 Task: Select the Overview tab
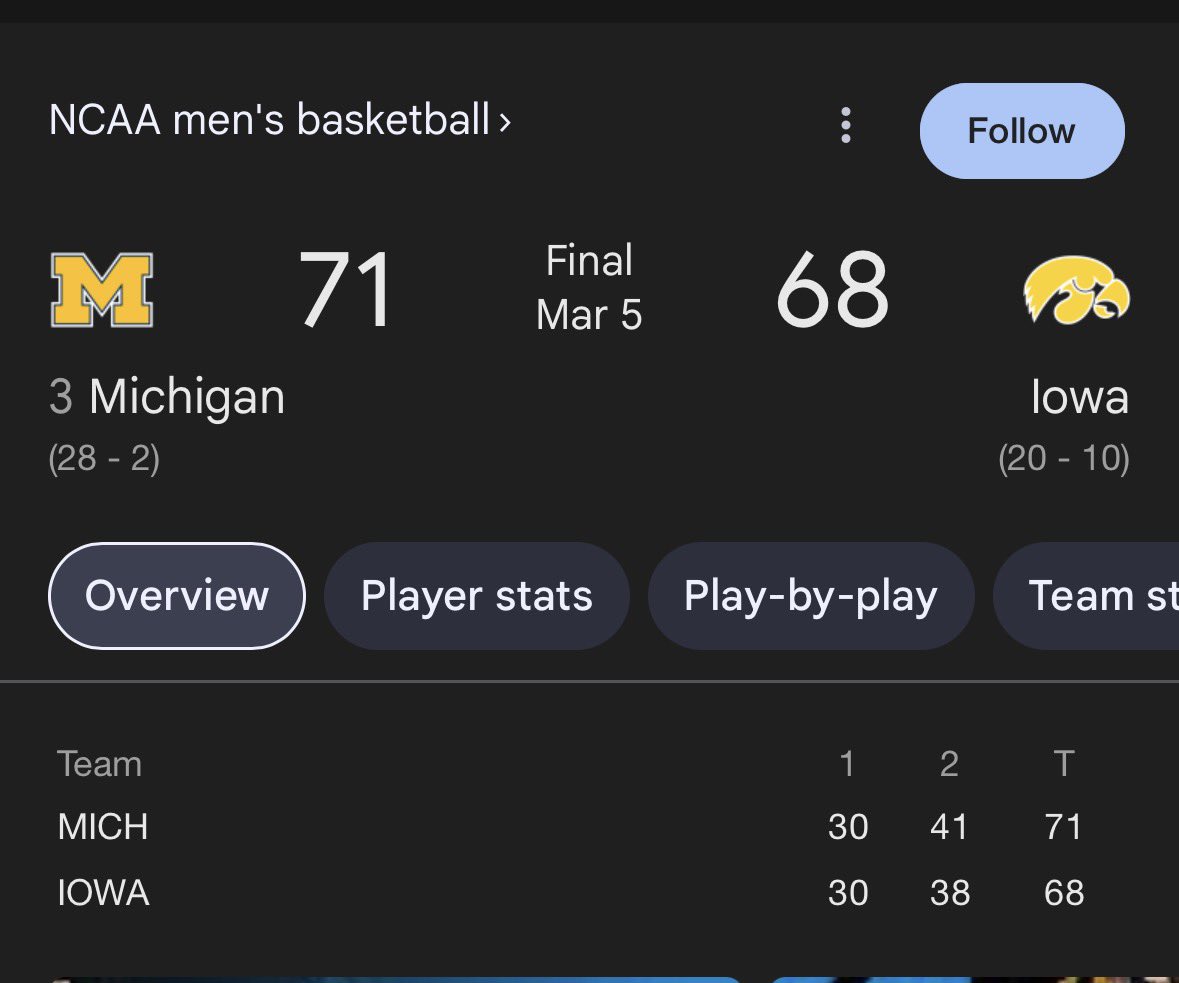177,596
